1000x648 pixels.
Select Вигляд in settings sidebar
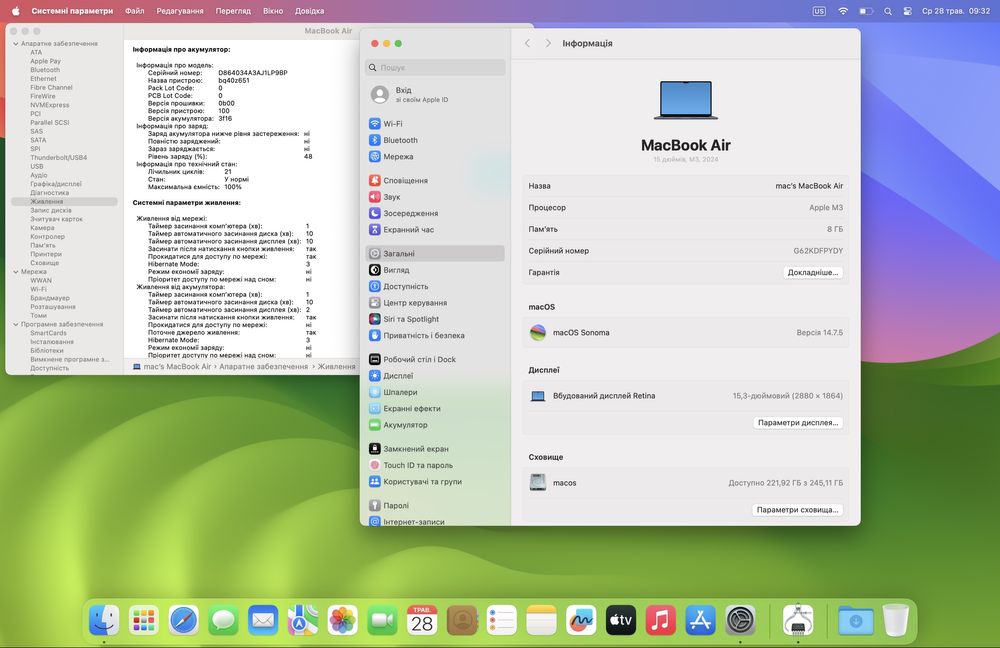click(x=435, y=270)
